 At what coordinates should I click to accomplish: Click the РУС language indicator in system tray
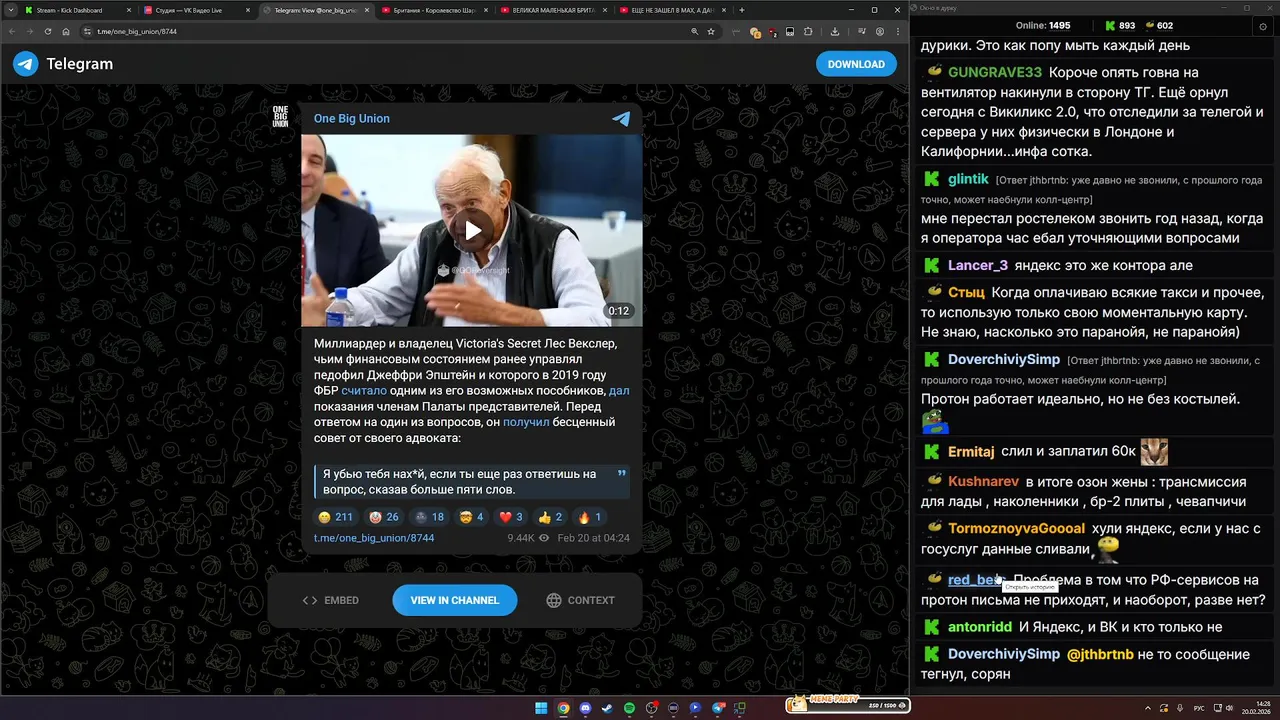pyautogui.click(x=1199, y=708)
